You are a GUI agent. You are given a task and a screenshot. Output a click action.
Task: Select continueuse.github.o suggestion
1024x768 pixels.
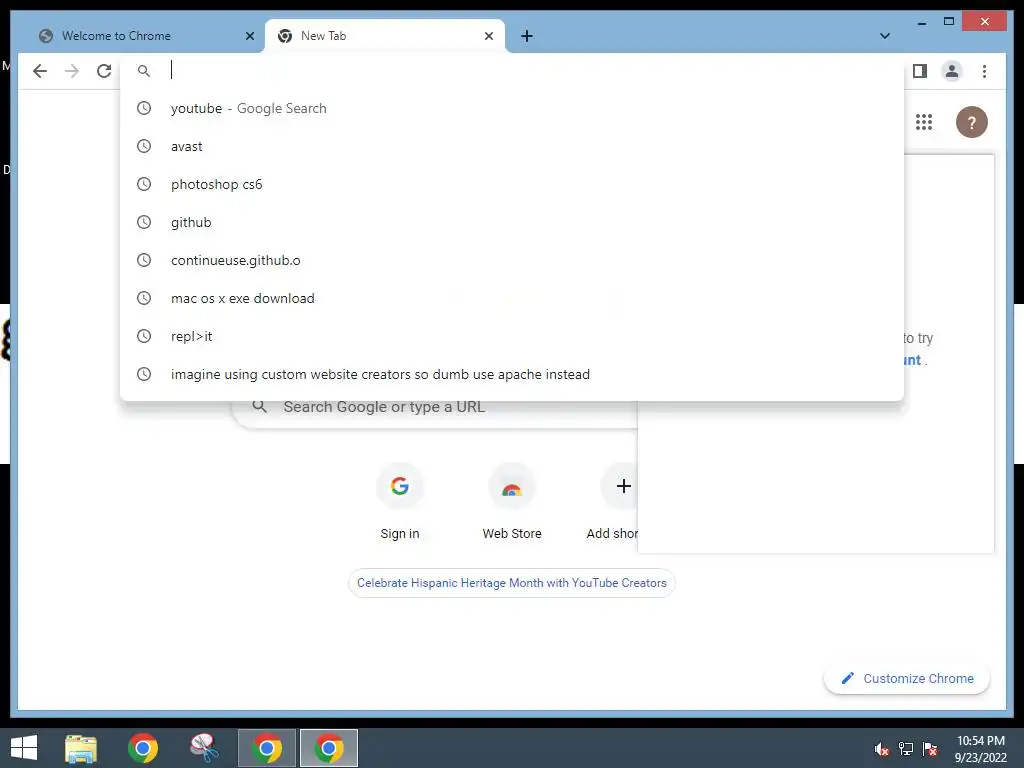(512, 260)
